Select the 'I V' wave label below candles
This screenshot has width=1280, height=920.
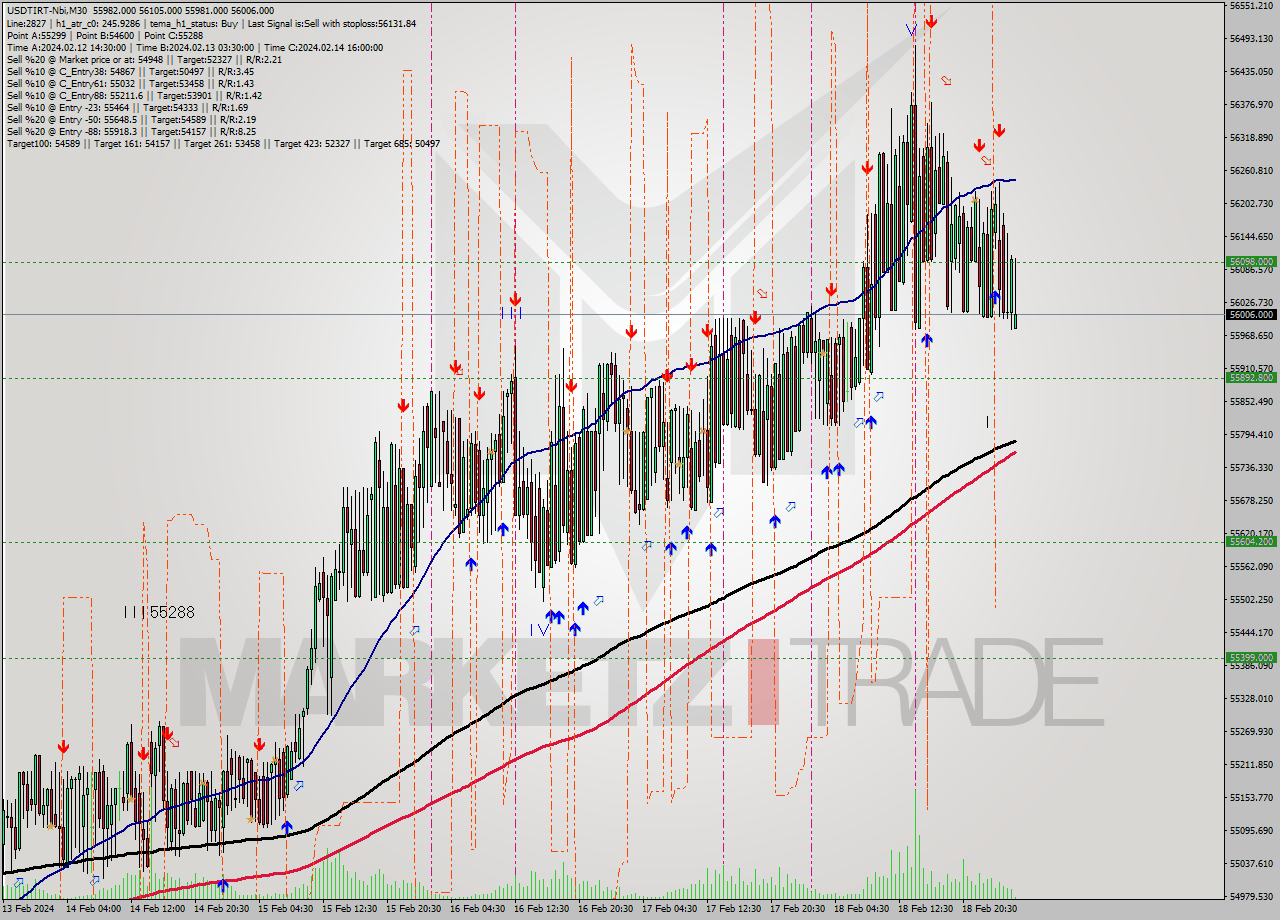click(540, 629)
